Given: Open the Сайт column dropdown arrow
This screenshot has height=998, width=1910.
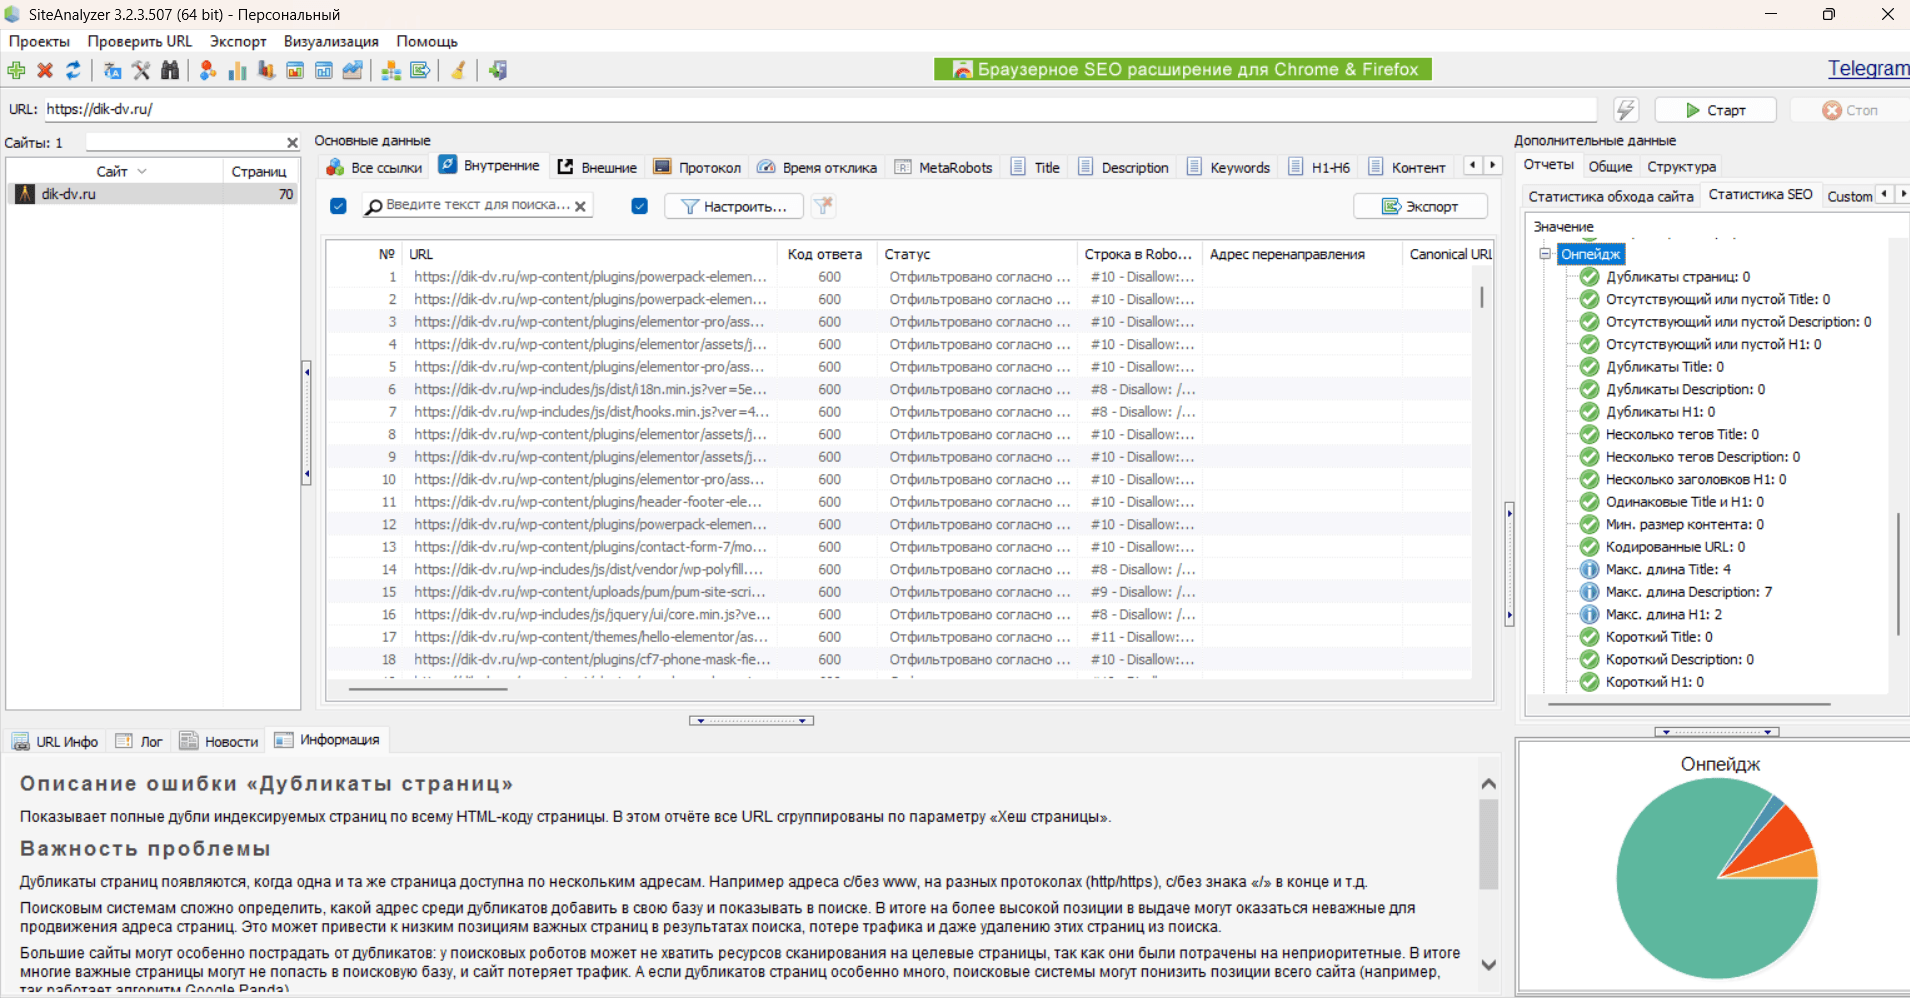Looking at the screenshot, I should [142, 171].
